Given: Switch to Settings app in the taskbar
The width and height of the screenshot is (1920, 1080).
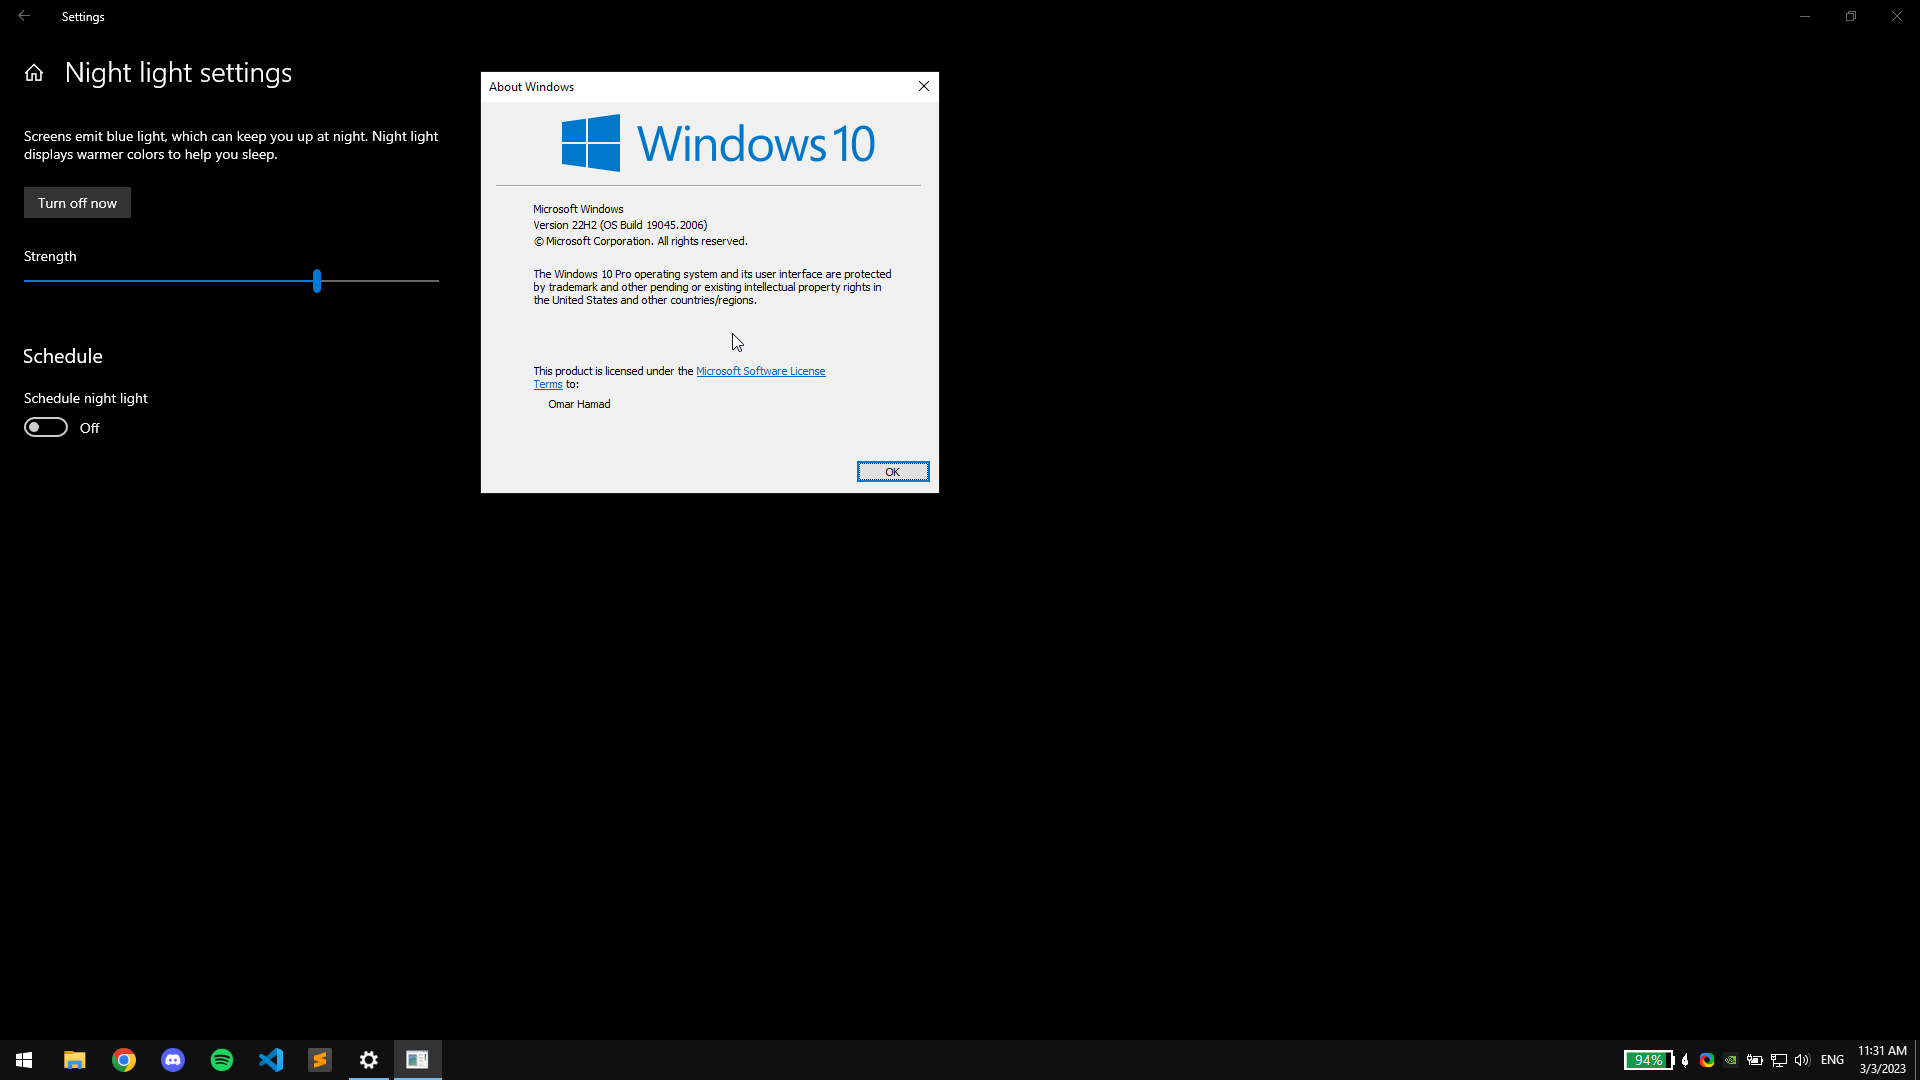Looking at the screenshot, I should tap(369, 1060).
